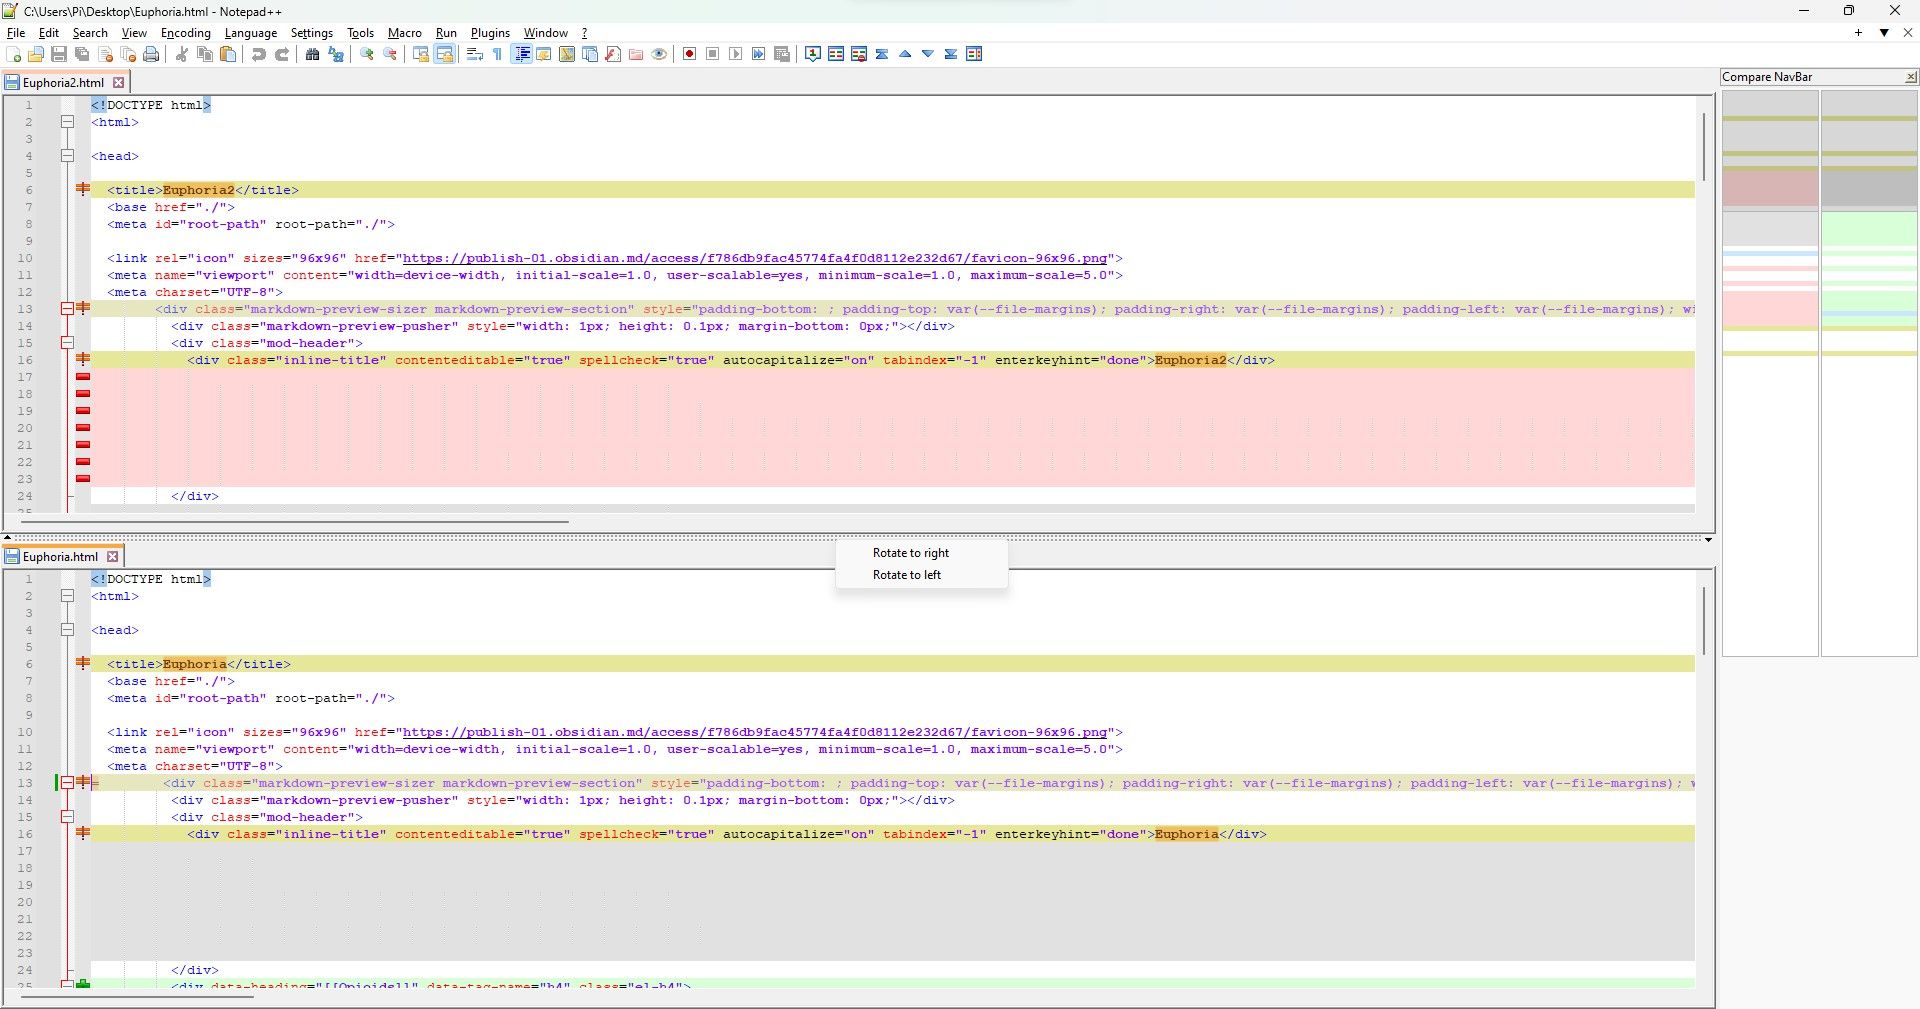Open the Plugins menu
This screenshot has height=1009, width=1920.
pos(490,33)
